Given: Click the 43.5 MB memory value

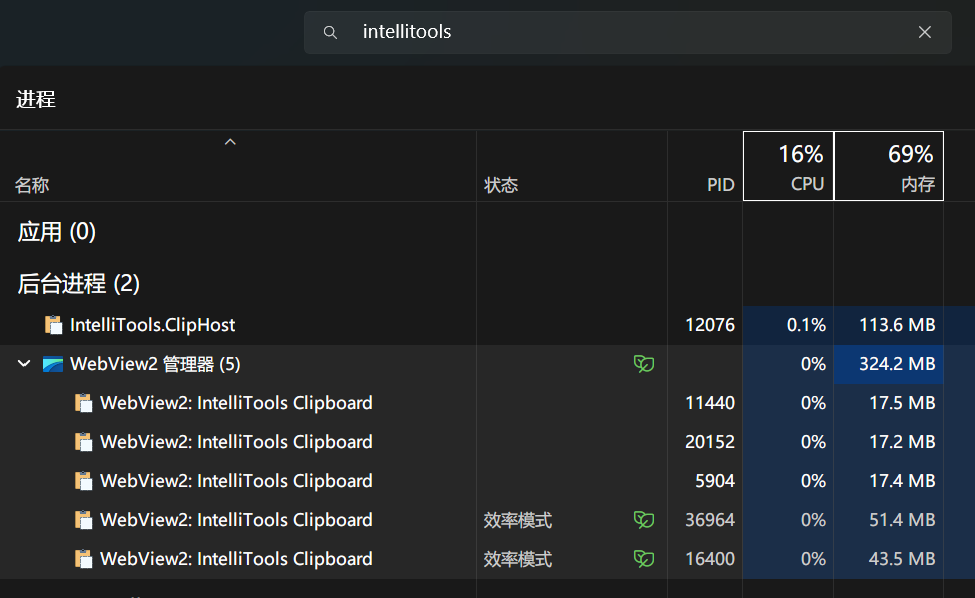Looking at the screenshot, I should tap(902, 559).
